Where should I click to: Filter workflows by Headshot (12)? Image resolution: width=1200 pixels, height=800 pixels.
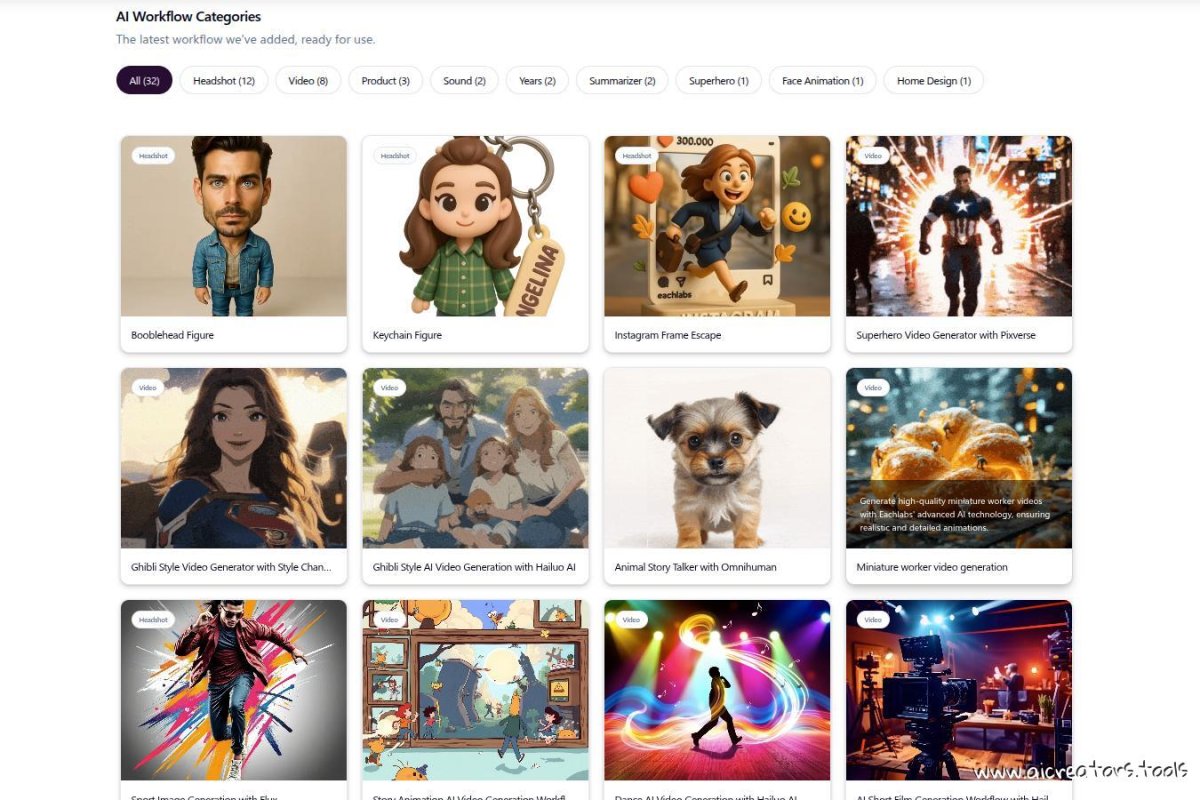(224, 81)
